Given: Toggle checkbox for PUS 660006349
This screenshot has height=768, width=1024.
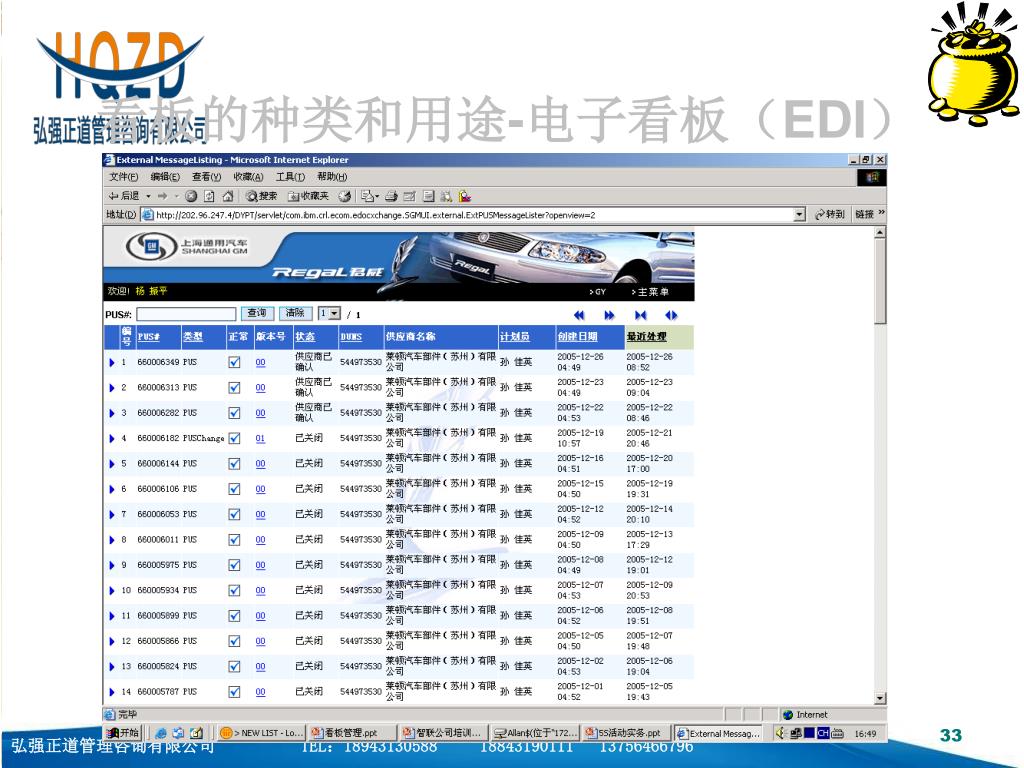Looking at the screenshot, I should [234, 362].
